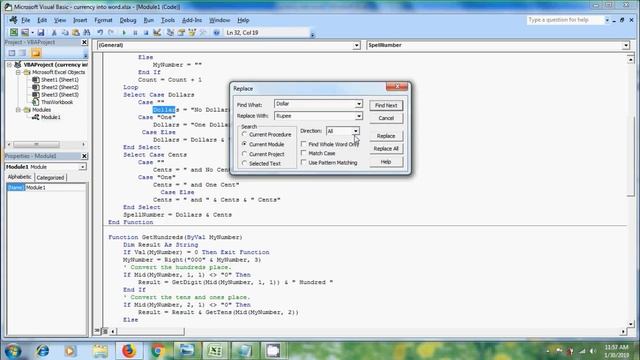Click the Replace button
The image size is (640, 360).
386,136
